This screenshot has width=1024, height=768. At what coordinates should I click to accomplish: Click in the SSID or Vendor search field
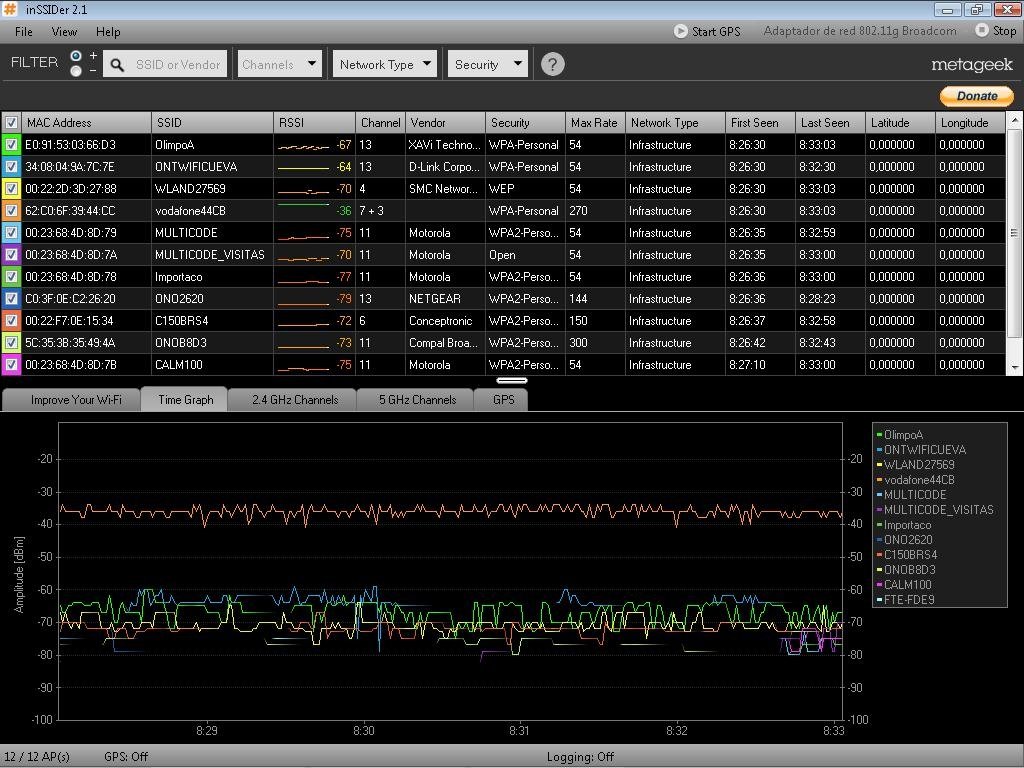pyautogui.click(x=178, y=64)
